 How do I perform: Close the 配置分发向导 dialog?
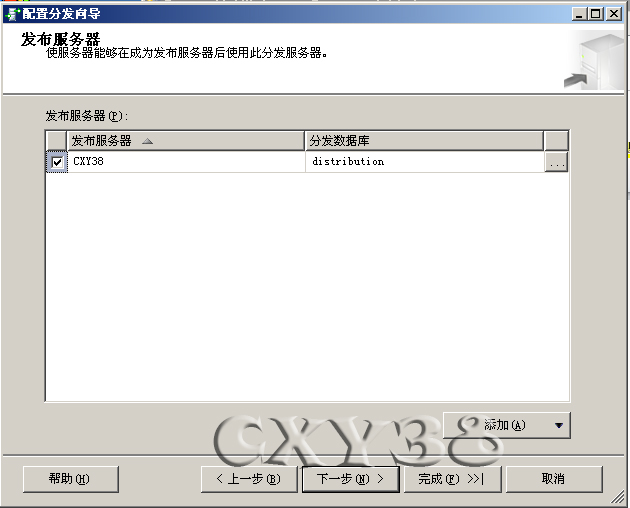click(x=615, y=13)
